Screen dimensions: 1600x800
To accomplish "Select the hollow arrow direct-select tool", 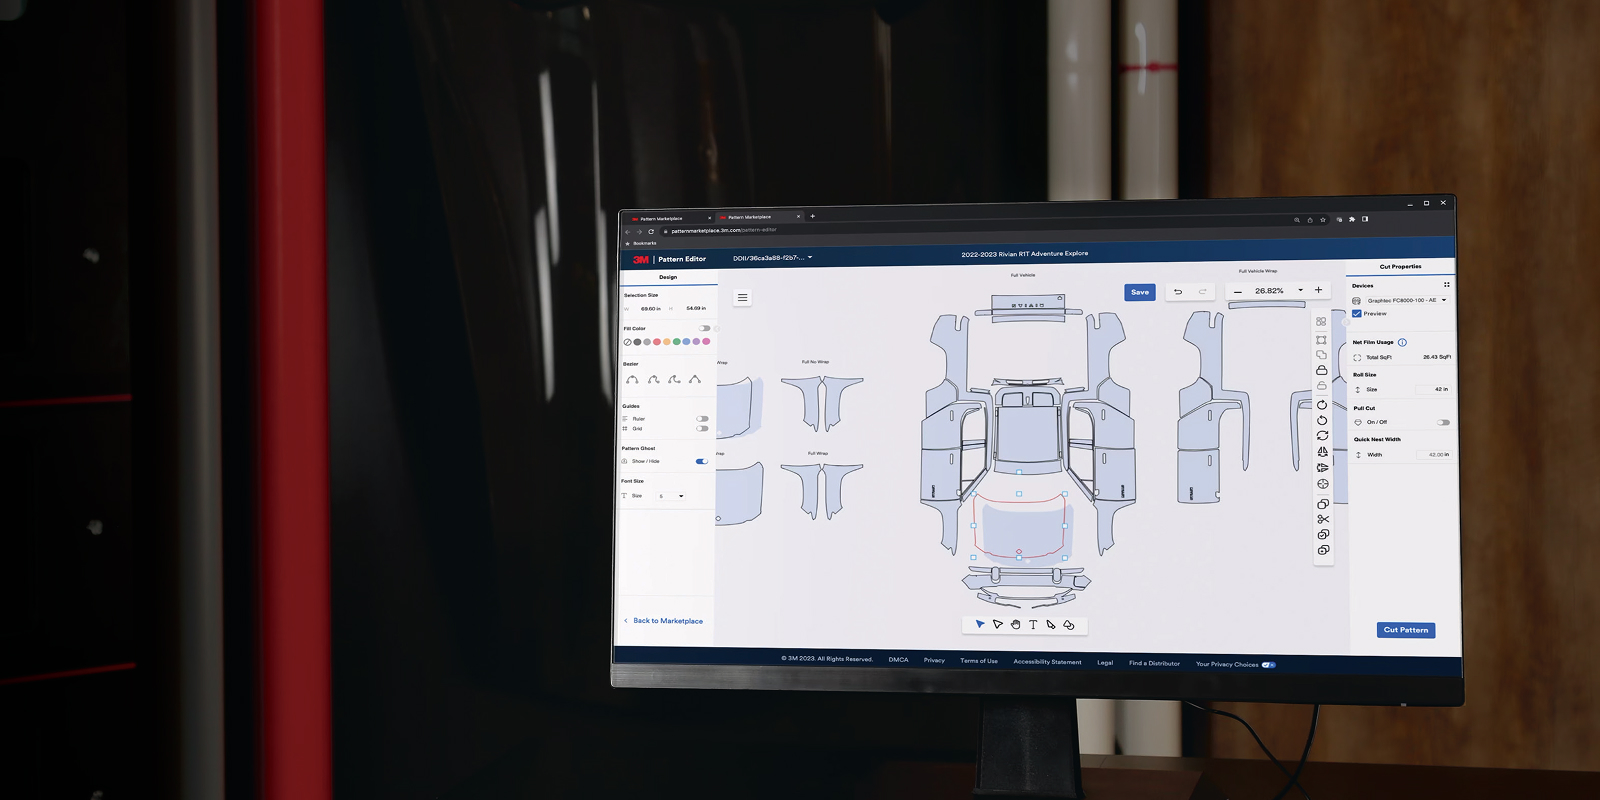I will click(x=997, y=624).
